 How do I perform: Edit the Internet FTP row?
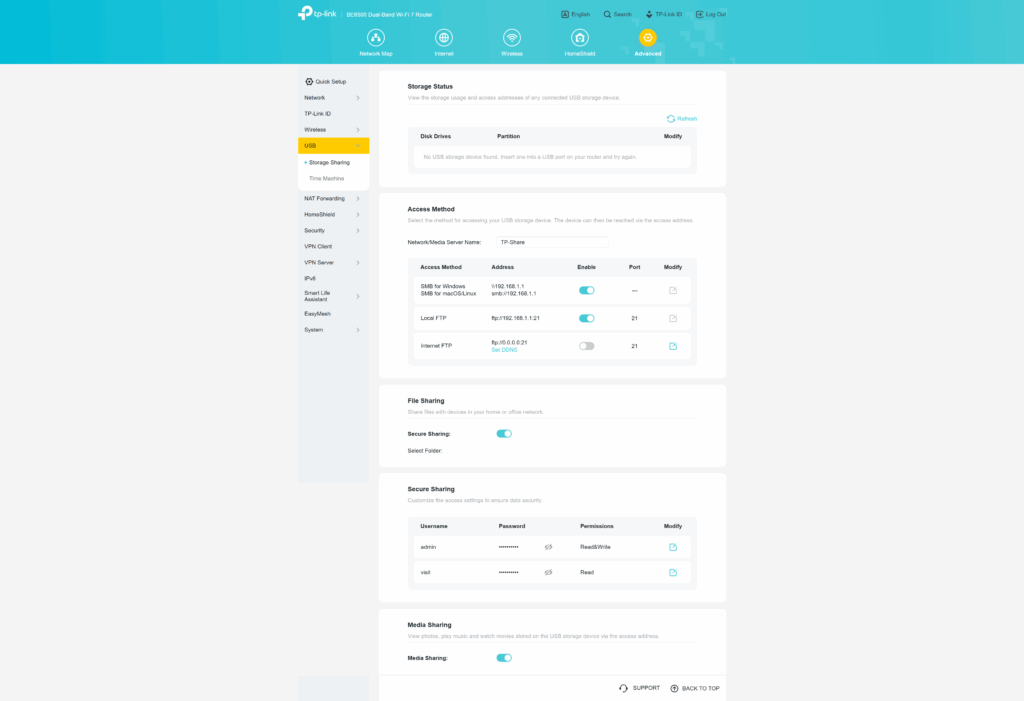(673, 346)
